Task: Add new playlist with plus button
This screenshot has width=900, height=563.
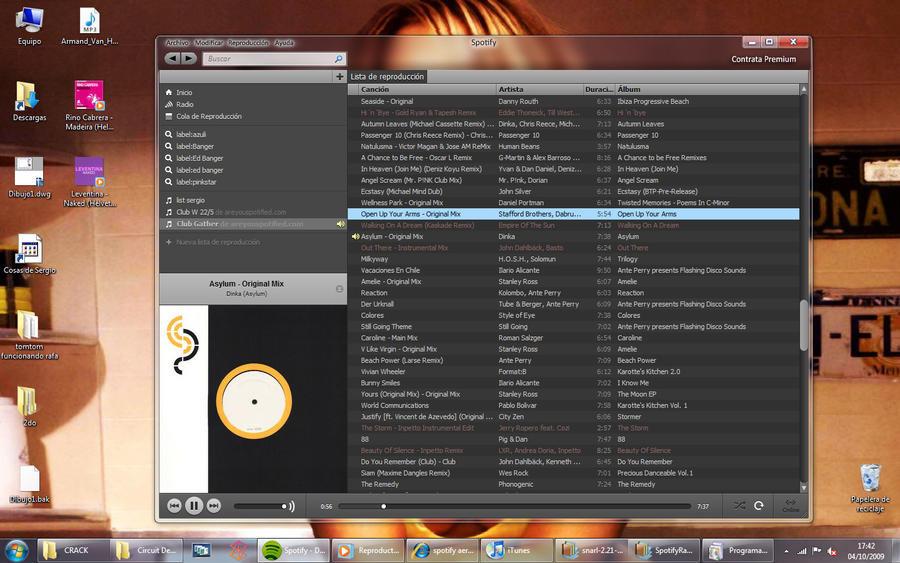Action: tap(339, 76)
